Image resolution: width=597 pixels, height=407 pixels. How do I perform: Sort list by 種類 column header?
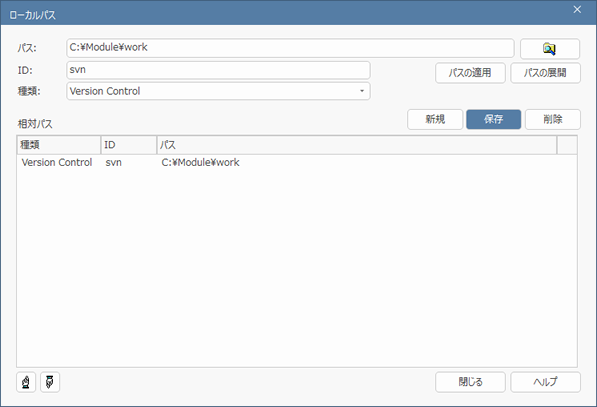coord(59,145)
